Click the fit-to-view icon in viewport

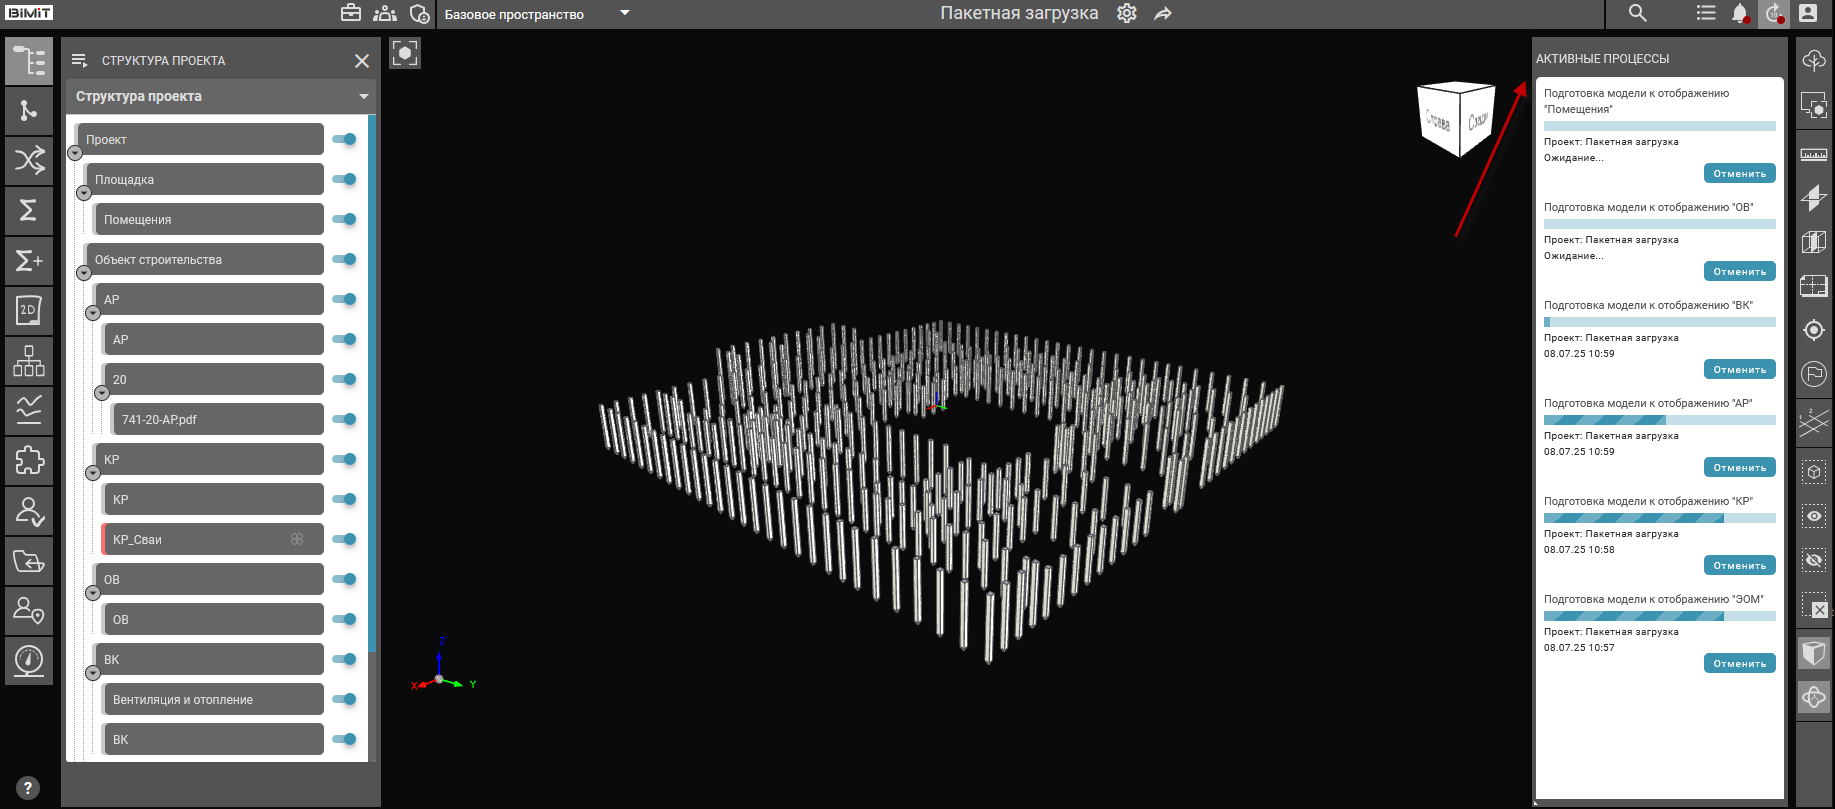pos(405,53)
